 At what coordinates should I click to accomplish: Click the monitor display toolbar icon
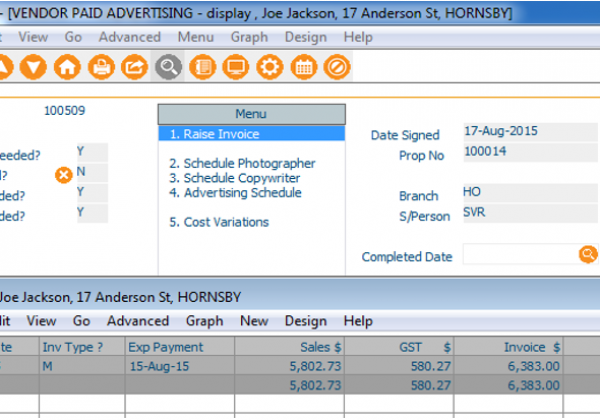pos(236,67)
